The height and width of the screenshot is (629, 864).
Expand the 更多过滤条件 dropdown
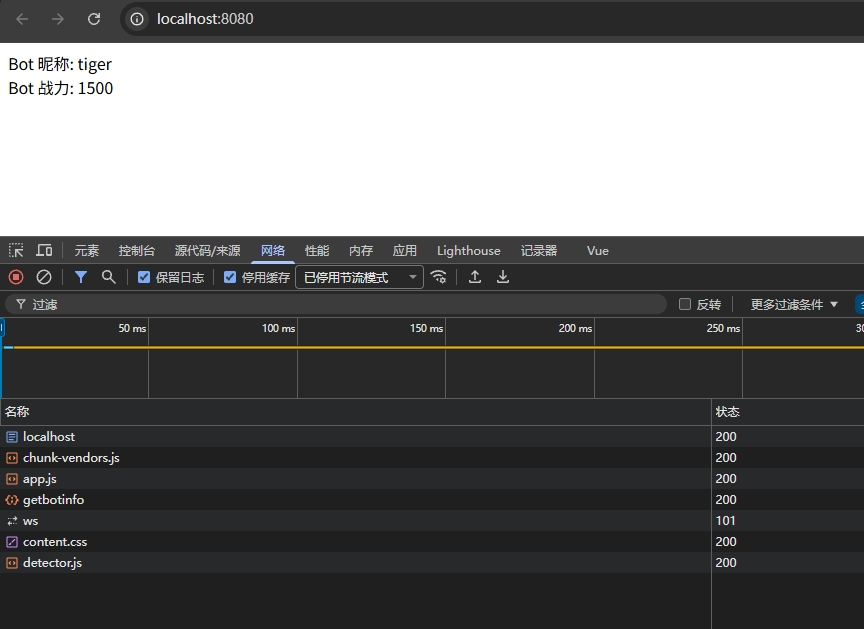pyautogui.click(x=794, y=304)
